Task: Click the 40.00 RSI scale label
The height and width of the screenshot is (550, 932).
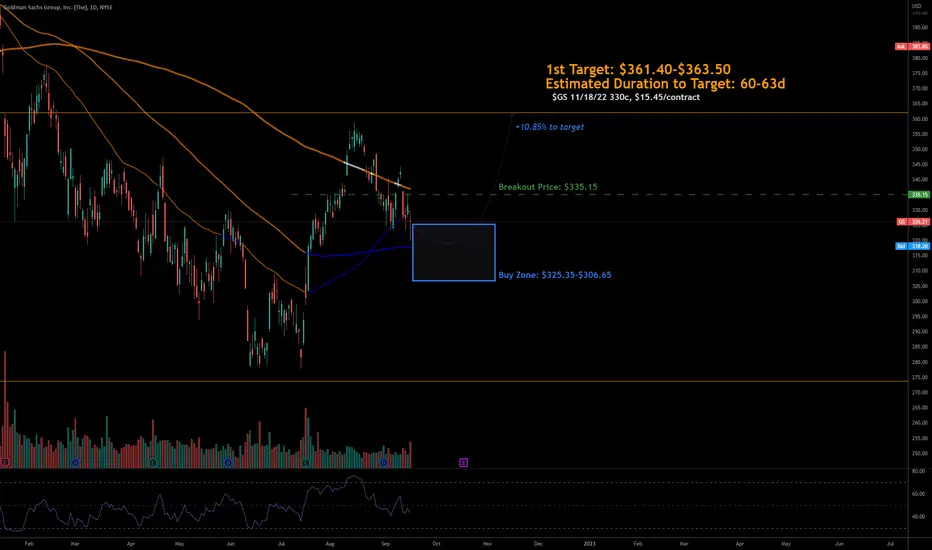Action: [919, 517]
